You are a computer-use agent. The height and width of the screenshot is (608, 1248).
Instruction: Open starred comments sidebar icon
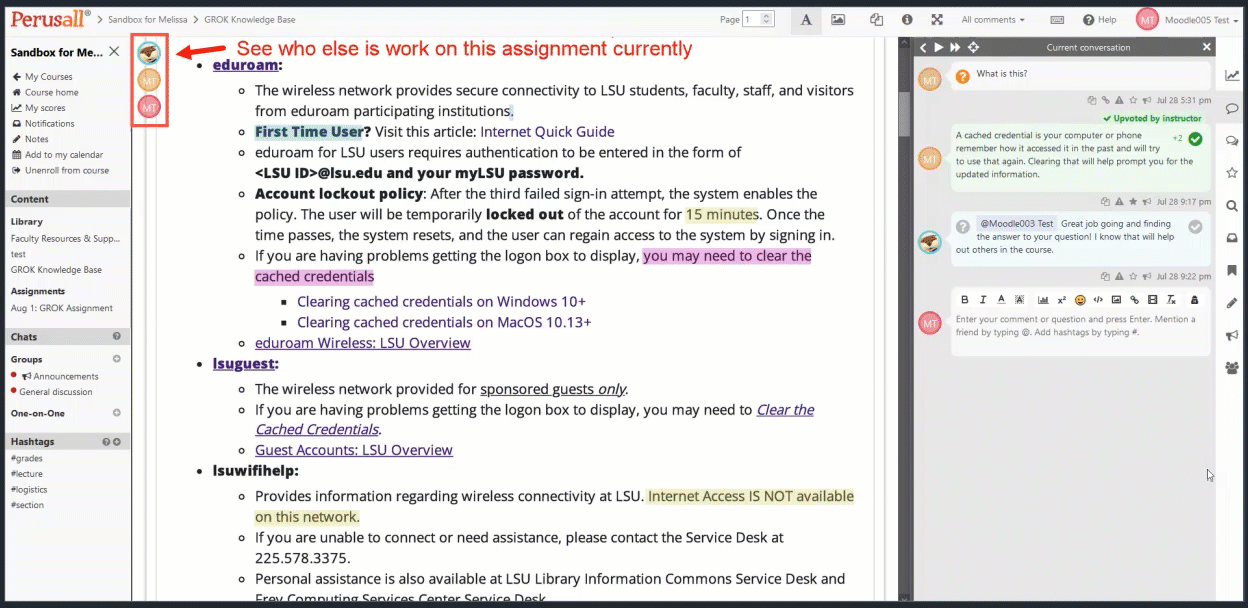pyautogui.click(x=1232, y=173)
